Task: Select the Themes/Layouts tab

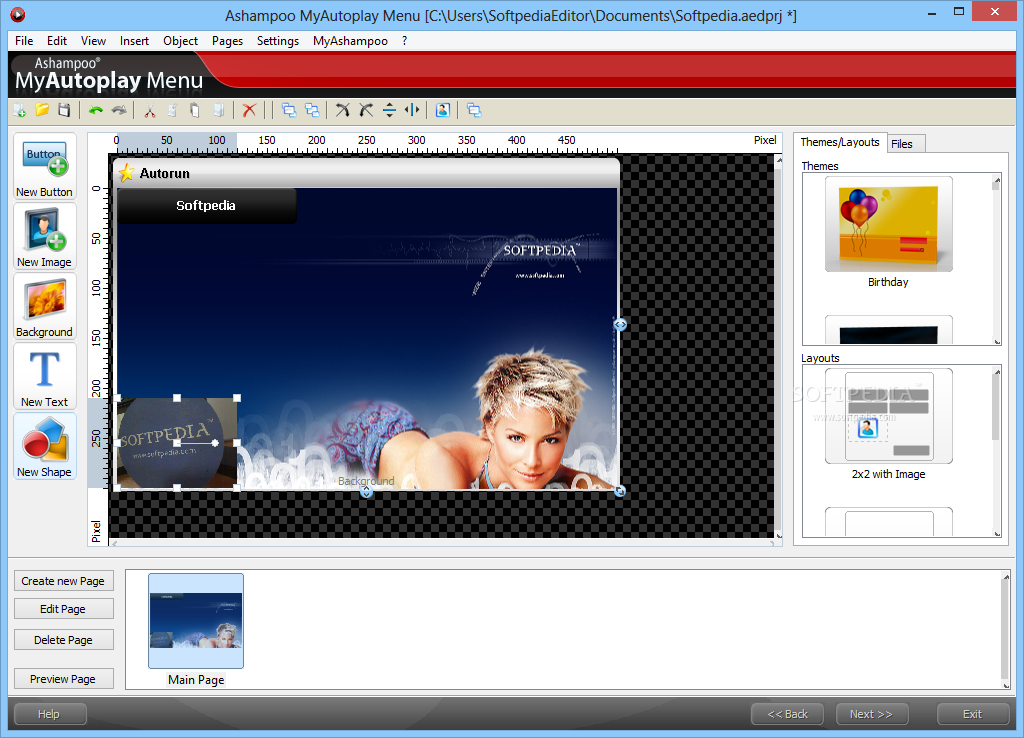Action: [x=840, y=142]
